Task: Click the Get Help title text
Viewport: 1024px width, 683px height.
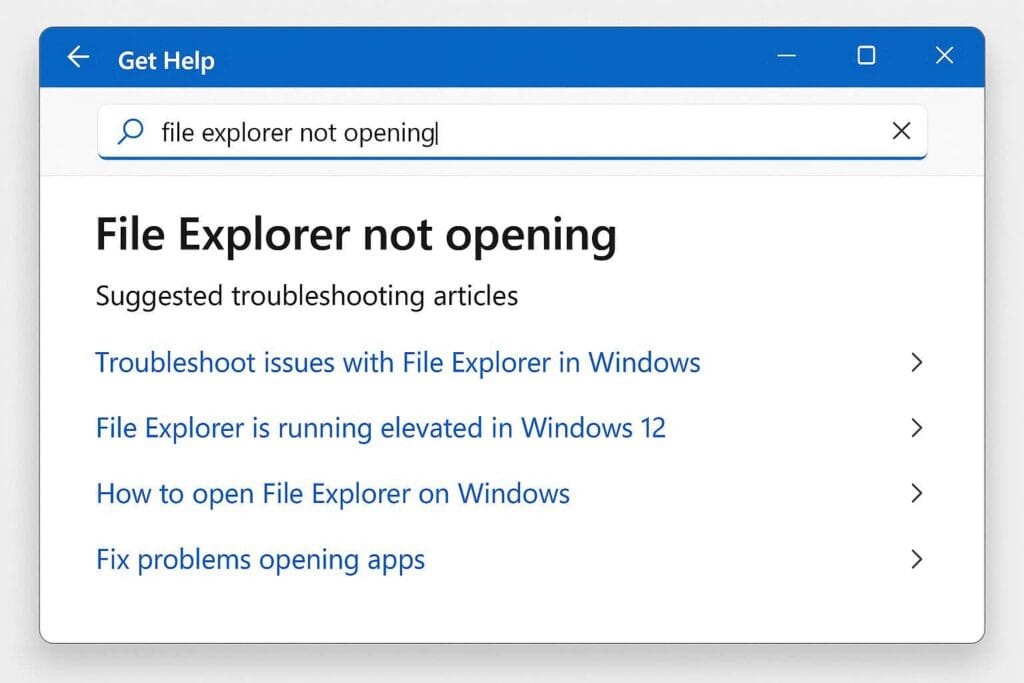Action: (166, 60)
